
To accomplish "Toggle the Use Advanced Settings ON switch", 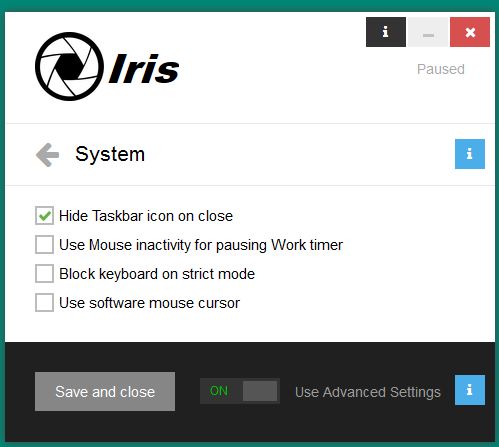I will [240, 391].
